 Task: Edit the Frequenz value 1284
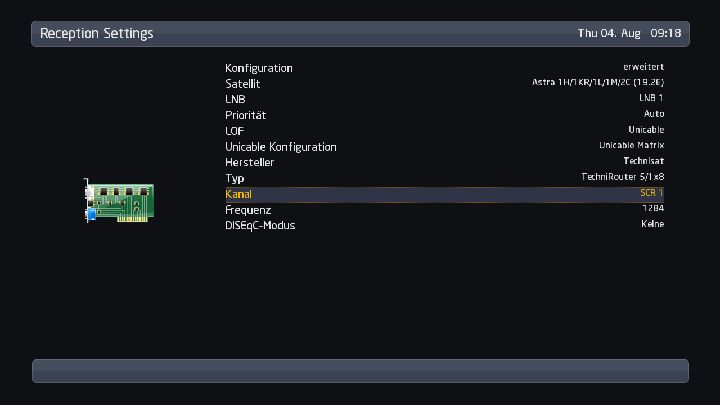pyautogui.click(x=653, y=209)
